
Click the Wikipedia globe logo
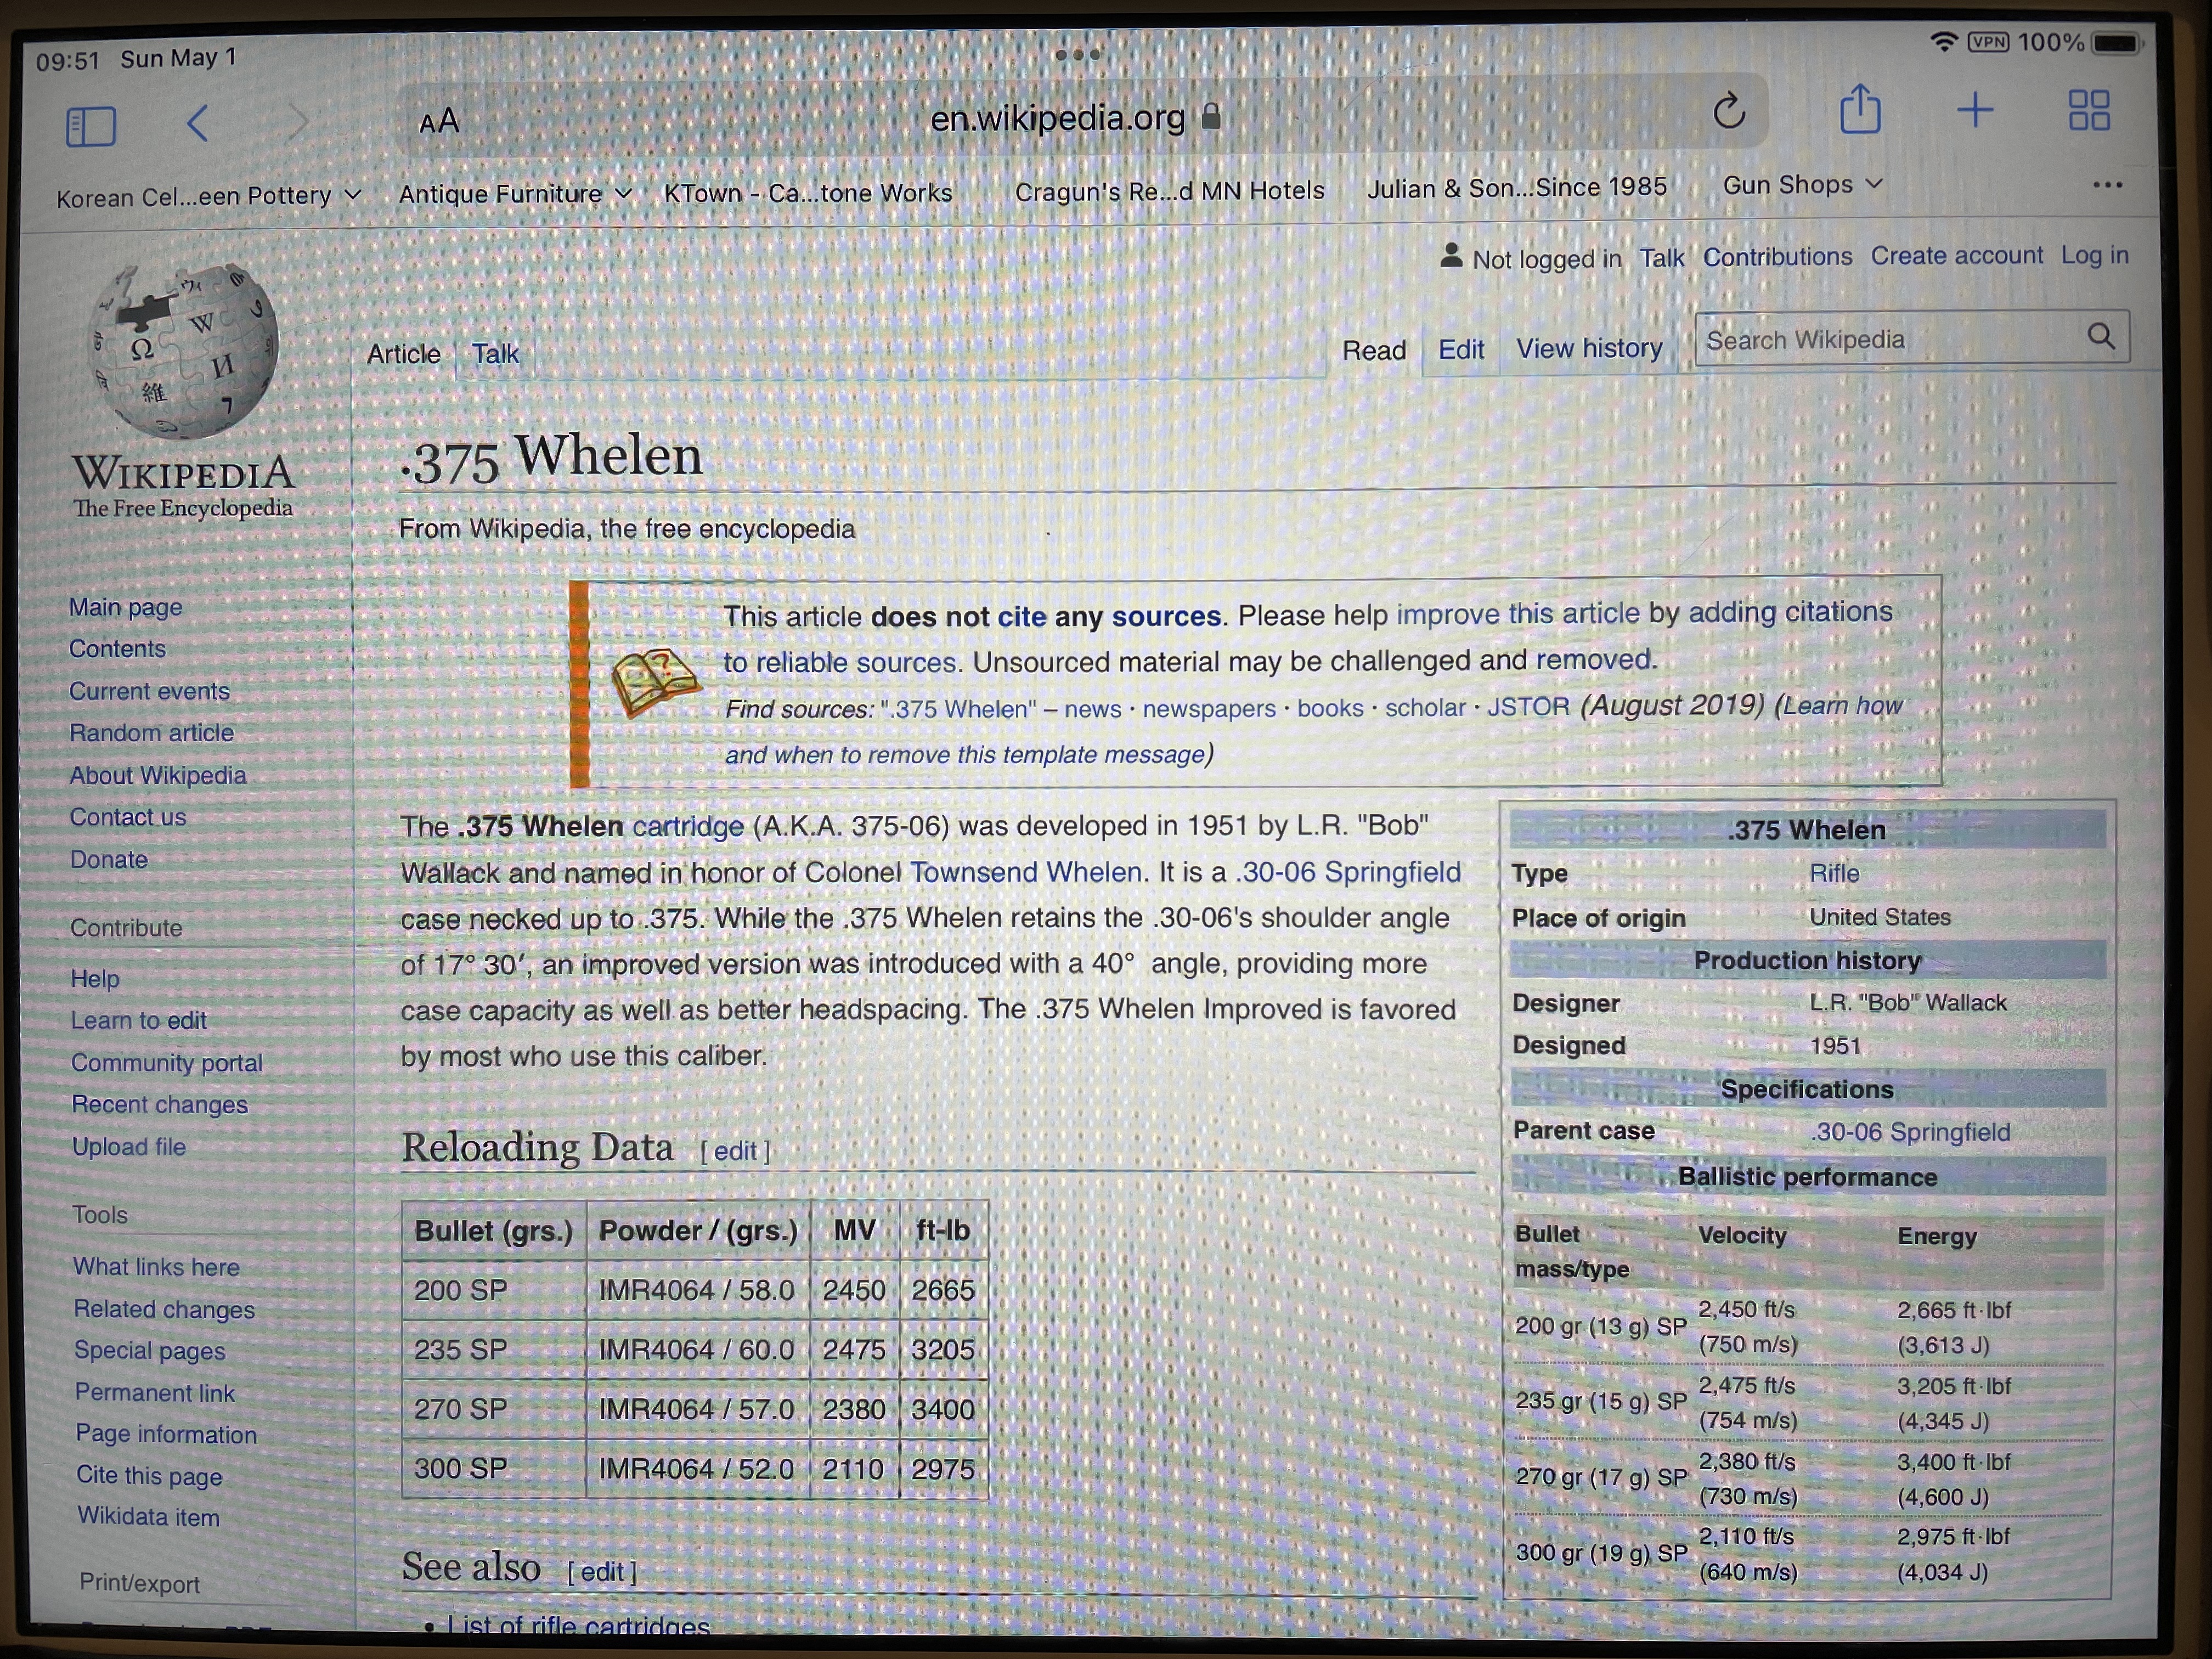tap(183, 350)
